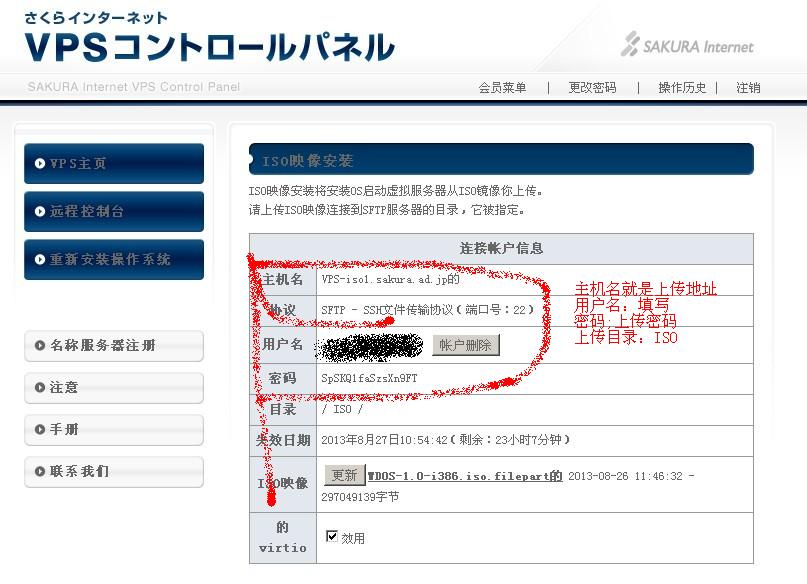807x584 pixels.
Task: Go to 名称服务器注册
Action: click(x=114, y=346)
